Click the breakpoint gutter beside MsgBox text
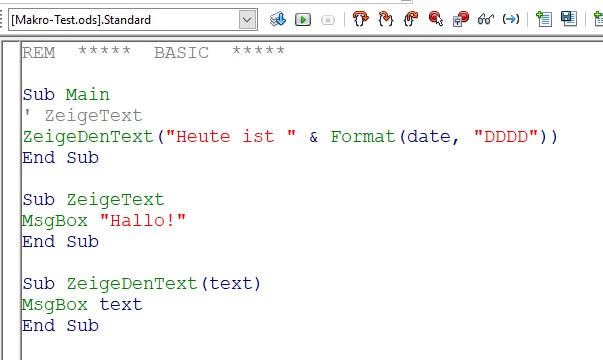603x360 pixels. (12, 305)
